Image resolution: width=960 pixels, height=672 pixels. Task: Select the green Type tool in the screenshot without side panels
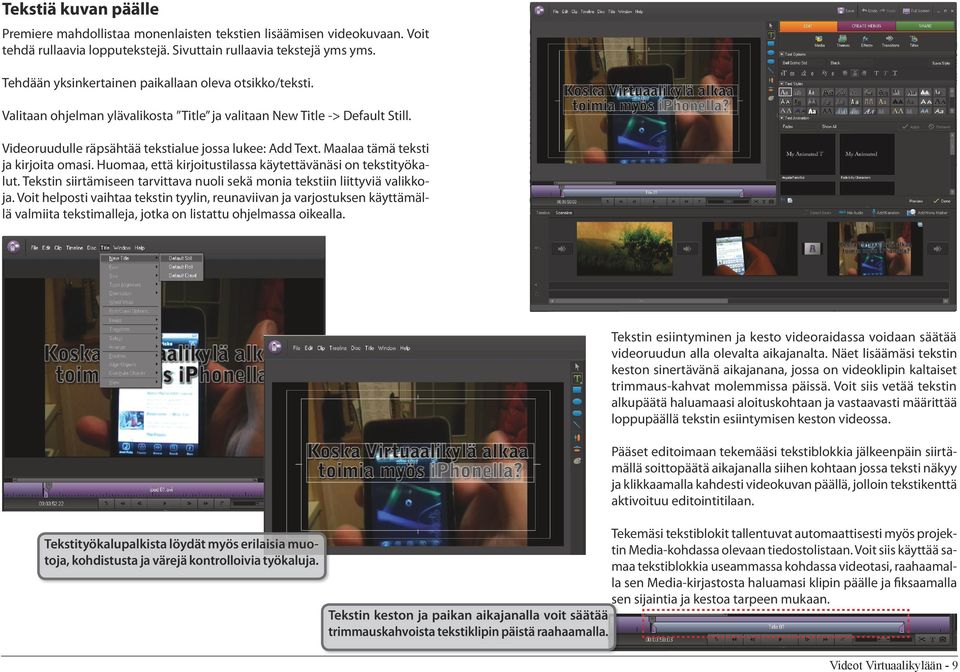tap(577, 378)
